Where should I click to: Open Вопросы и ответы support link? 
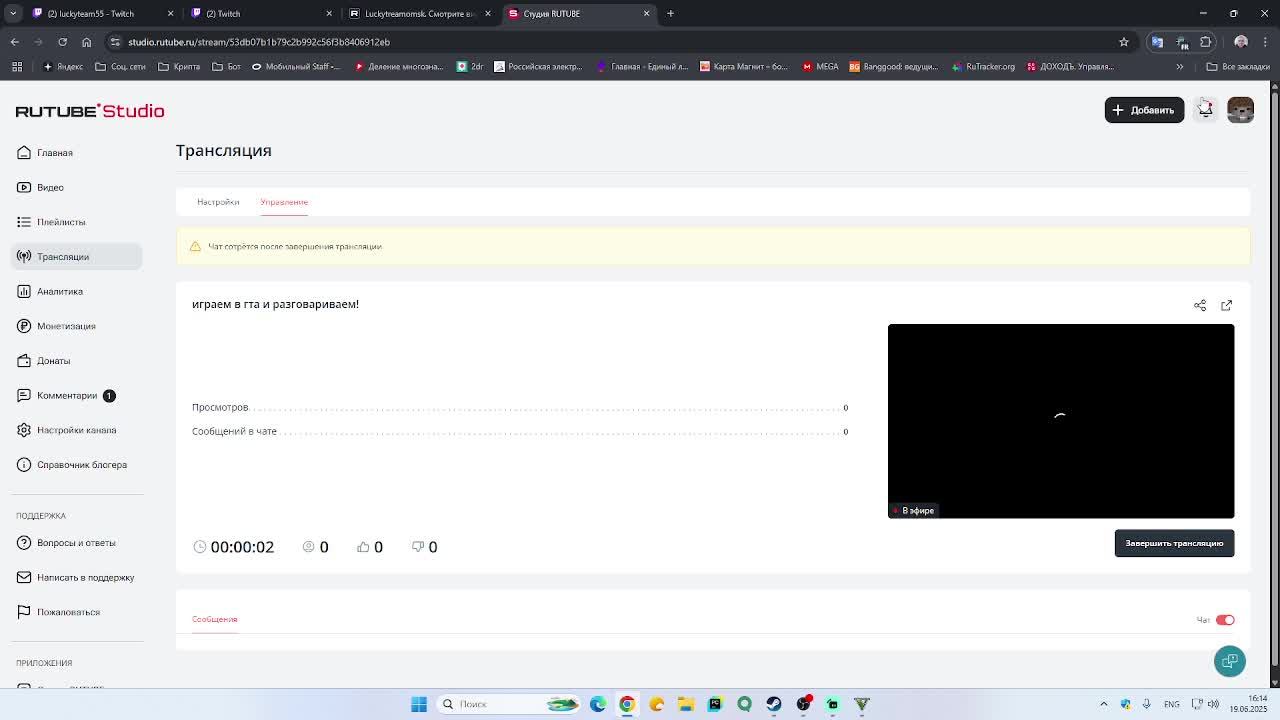pos(76,543)
